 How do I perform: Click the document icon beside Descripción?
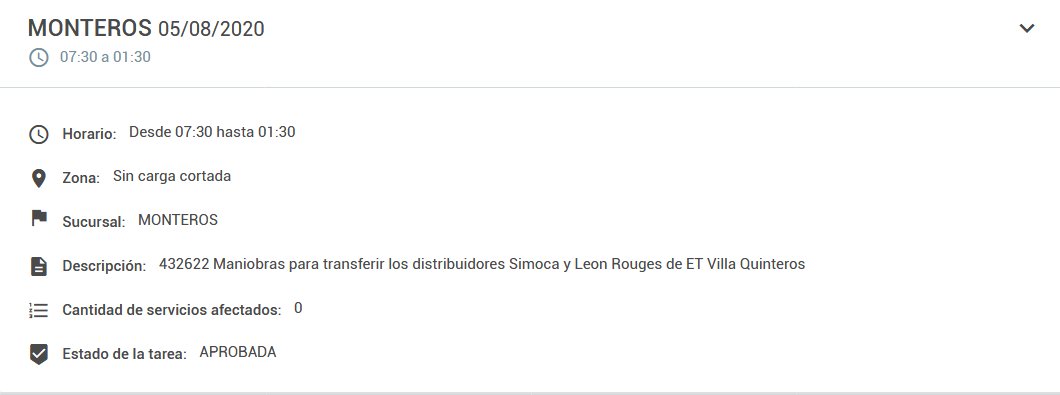tap(39, 266)
